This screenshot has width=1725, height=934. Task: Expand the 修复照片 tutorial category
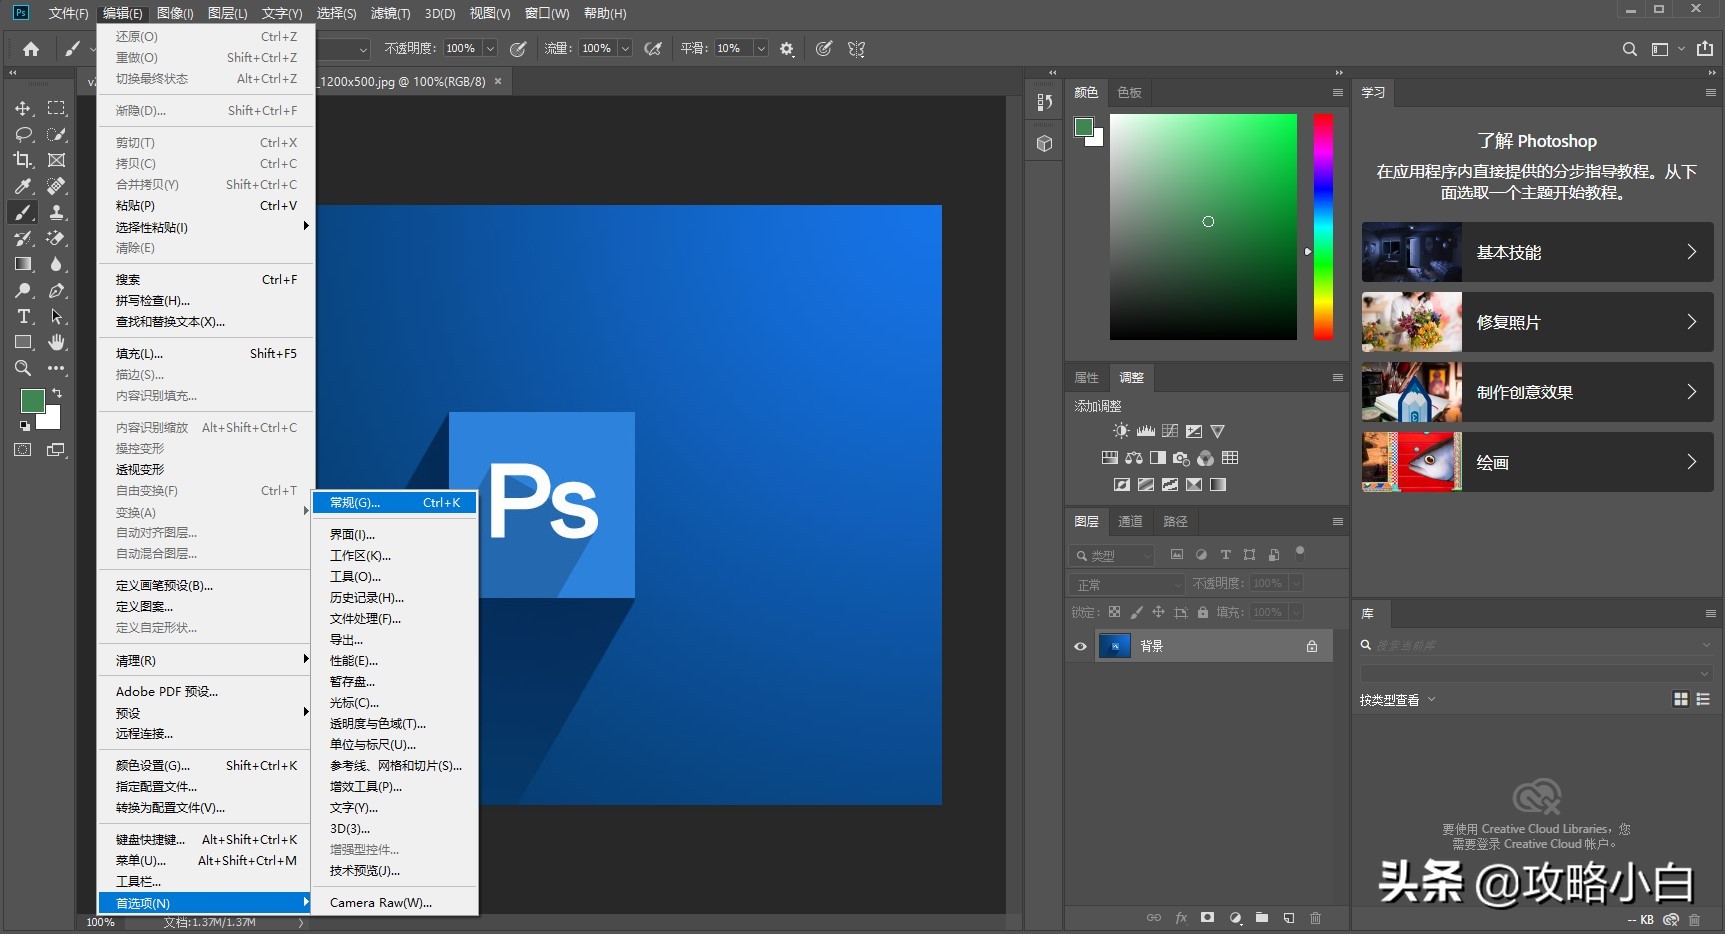click(x=1537, y=322)
